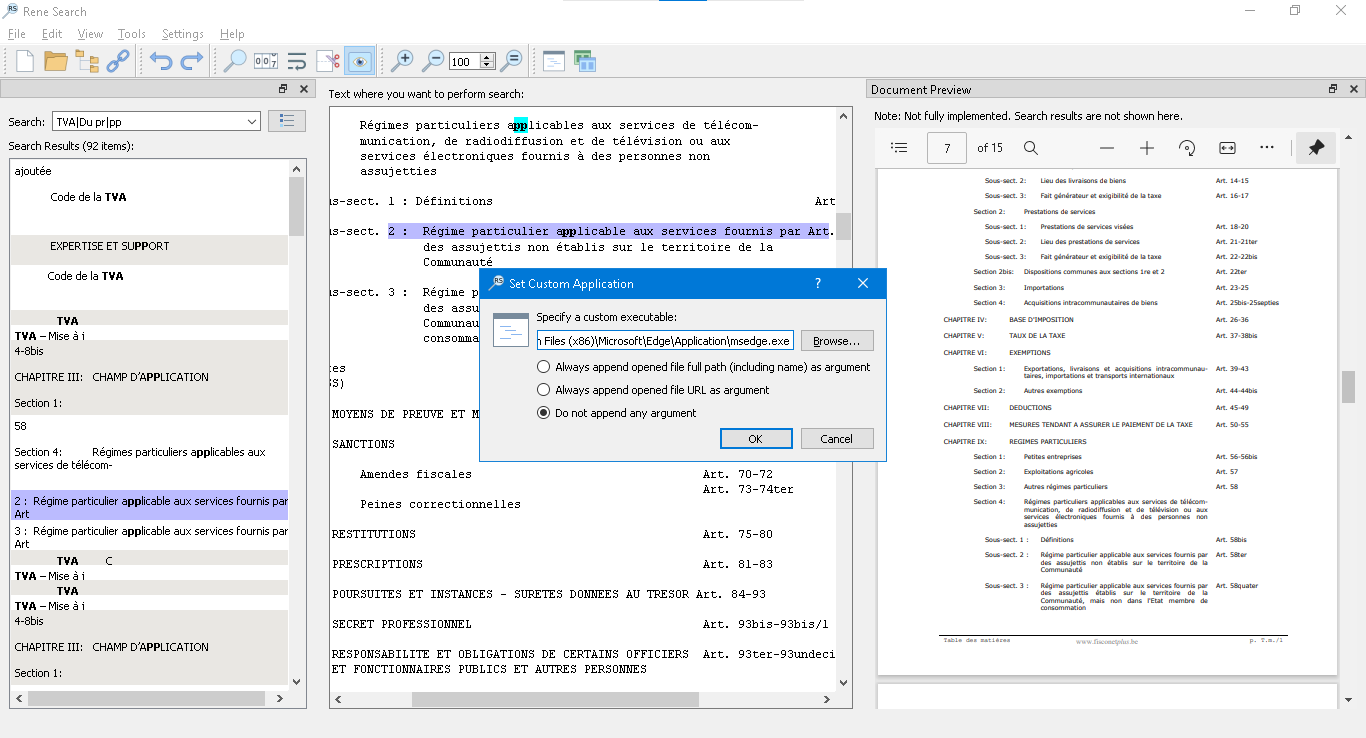Increase zoom value with spinner up arrow
Image resolution: width=1366 pixels, height=738 pixels.
coord(487,57)
